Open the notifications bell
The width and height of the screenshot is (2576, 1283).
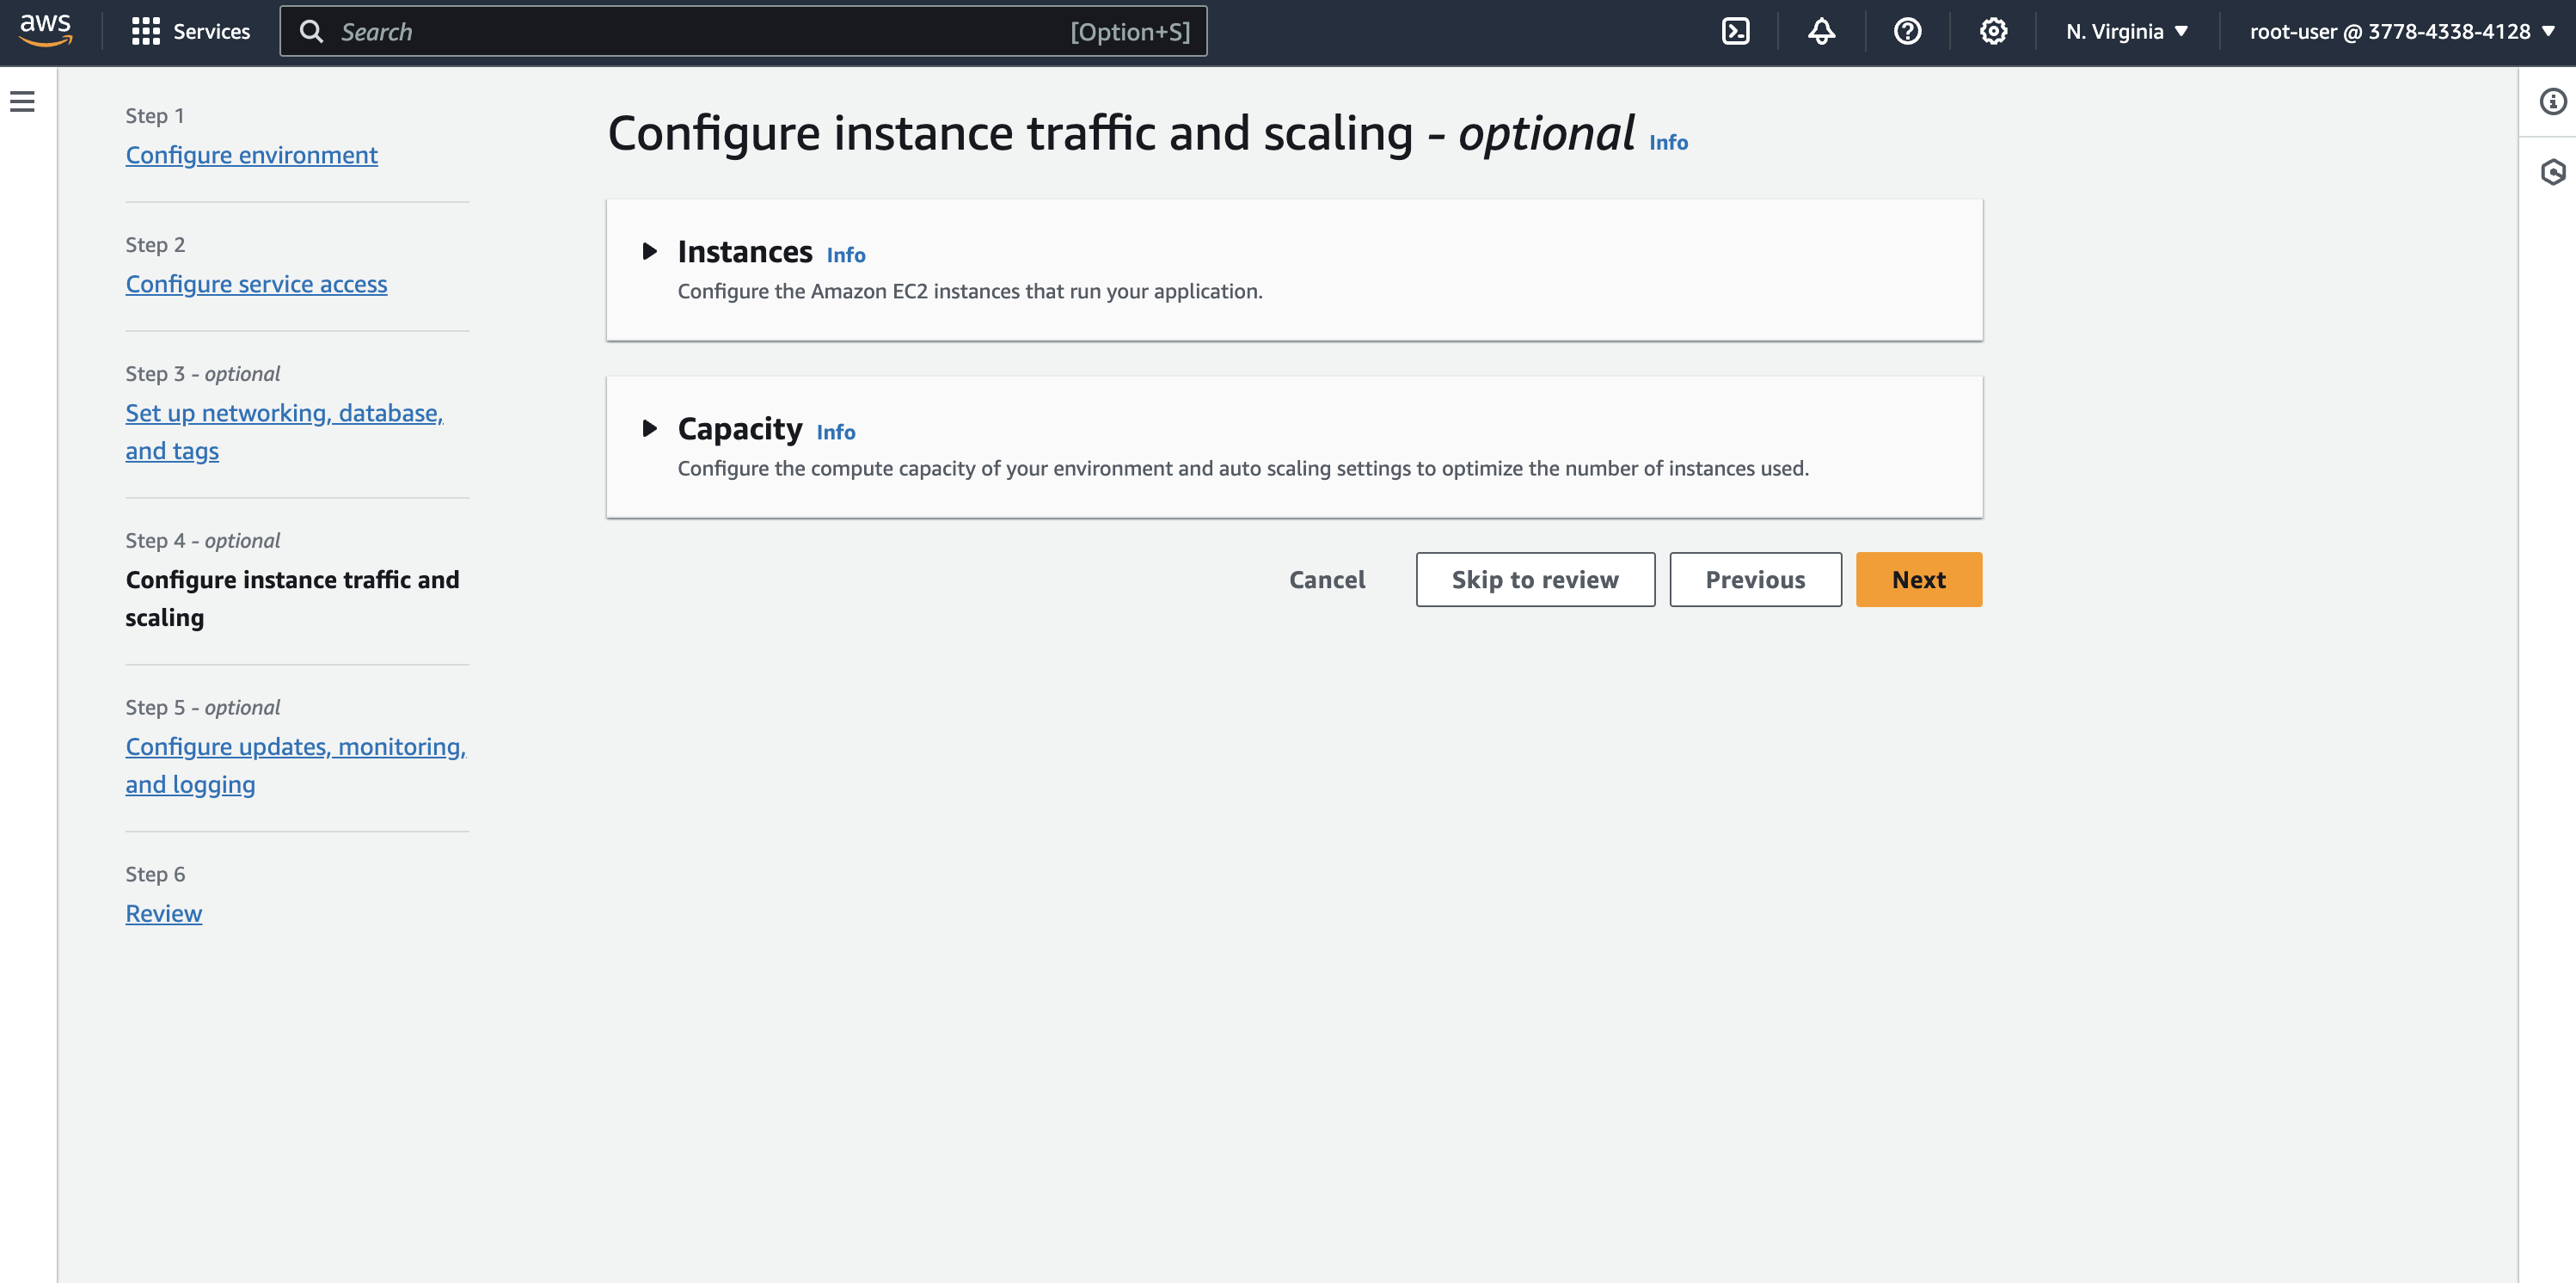coord(1821,31)
